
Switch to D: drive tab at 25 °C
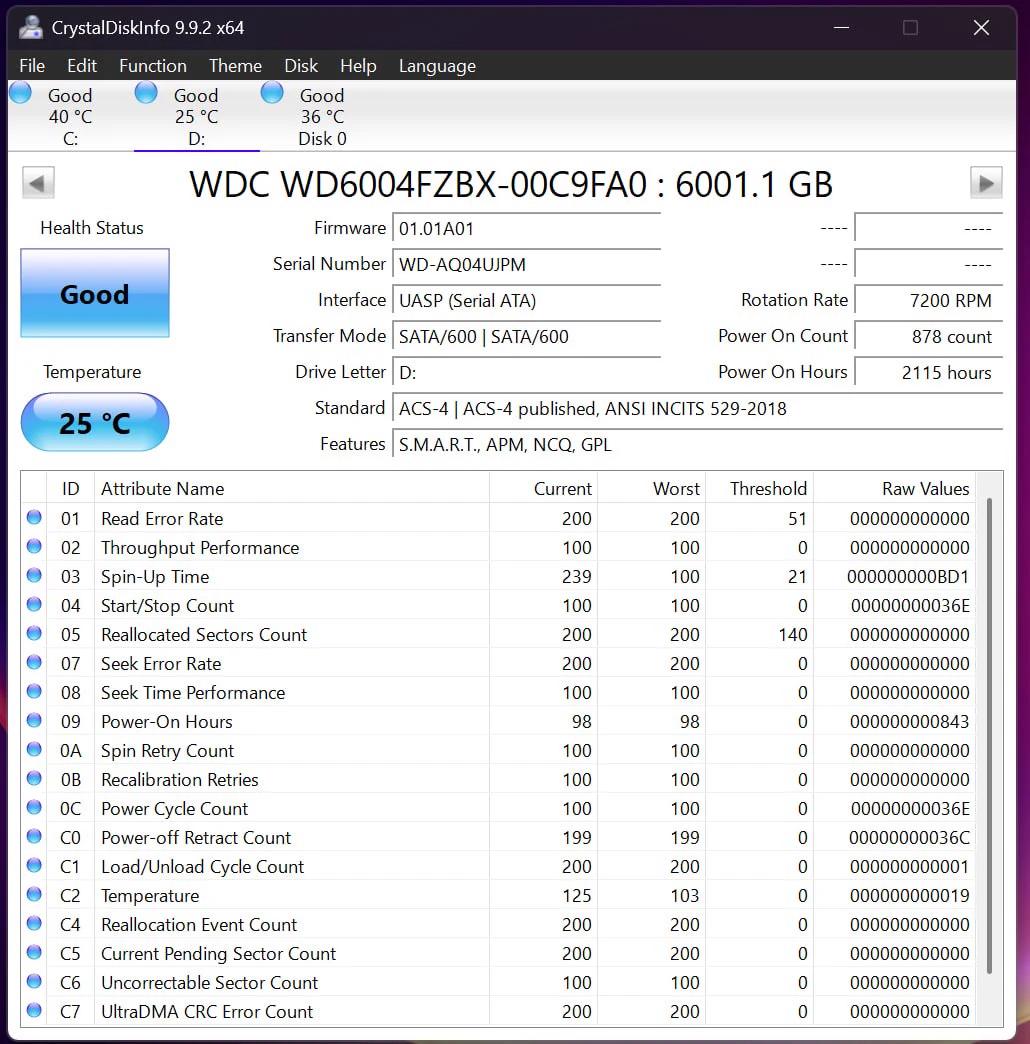click(x=196, y=117)
